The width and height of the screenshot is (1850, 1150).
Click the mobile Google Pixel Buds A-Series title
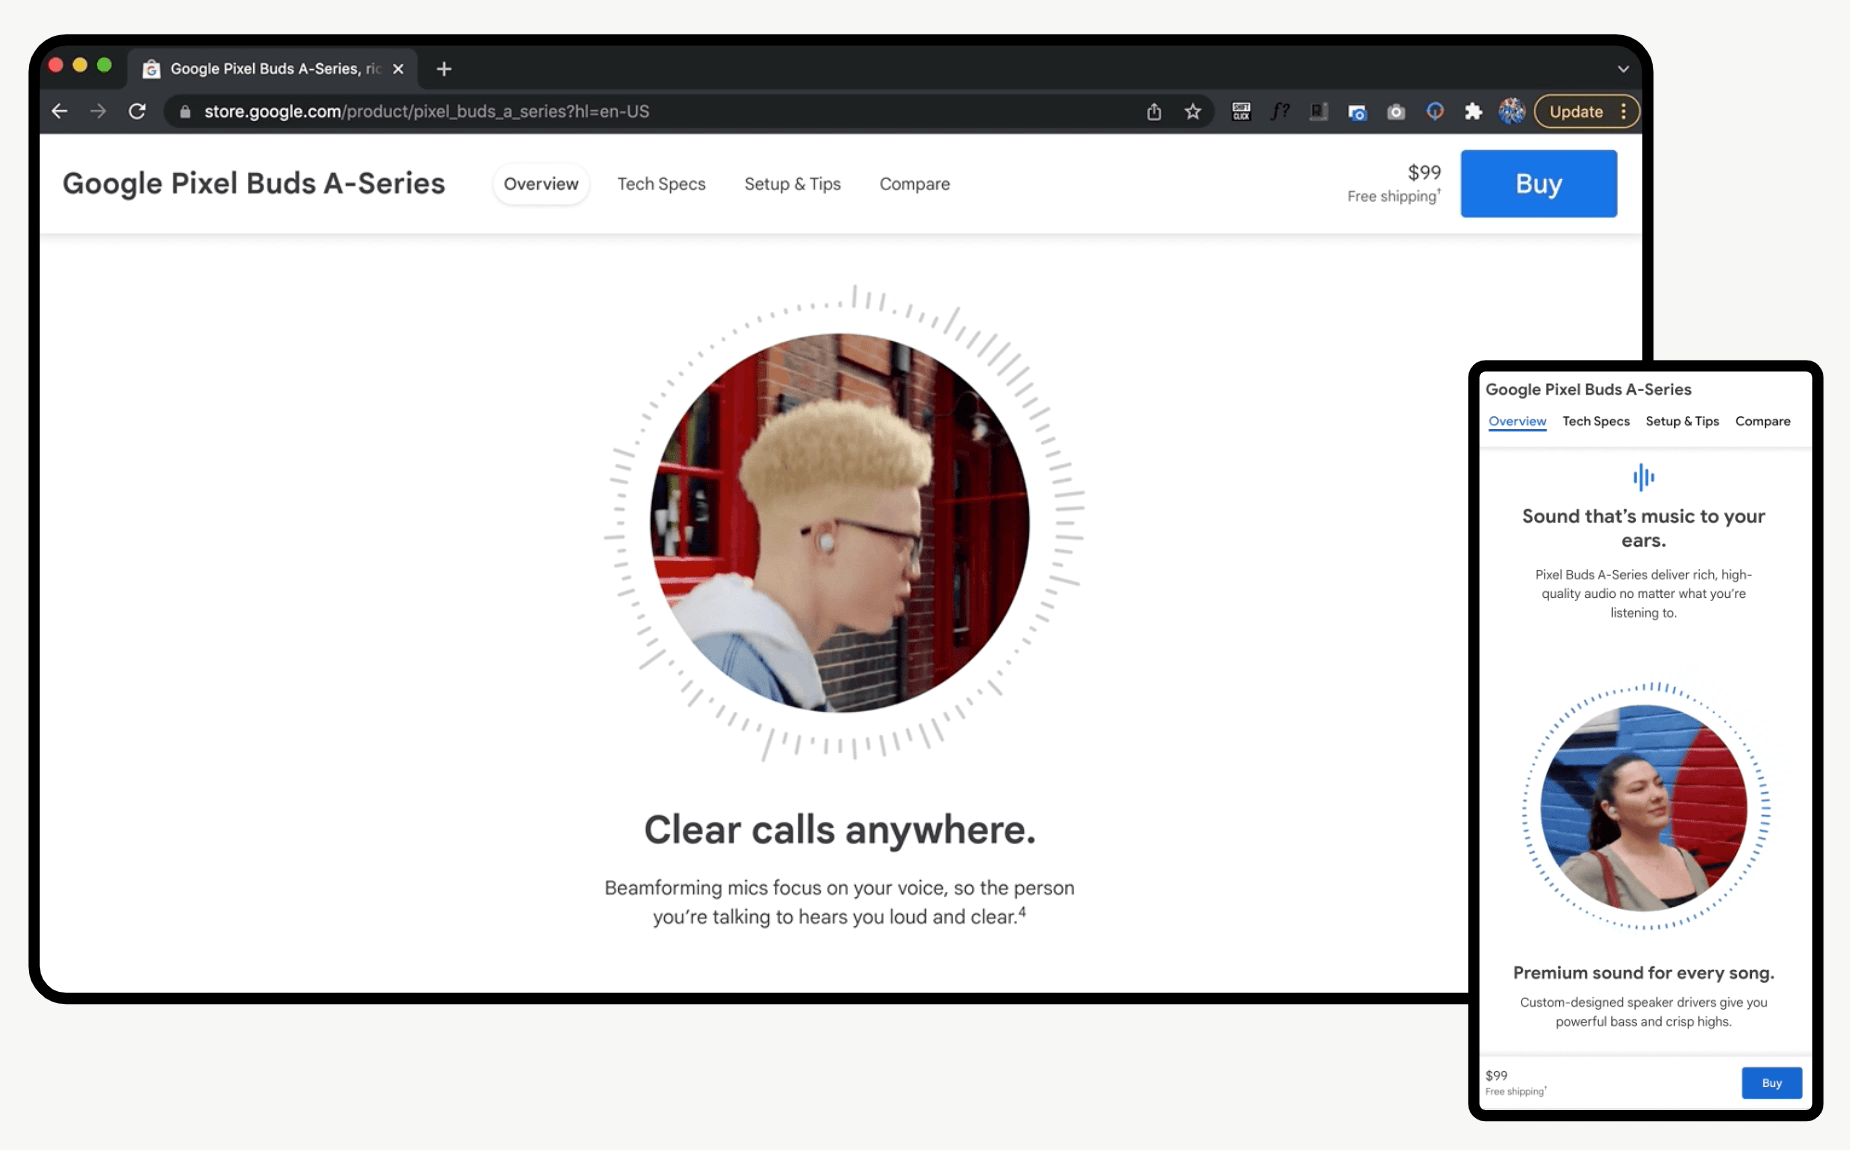(x=1588, y=389)
